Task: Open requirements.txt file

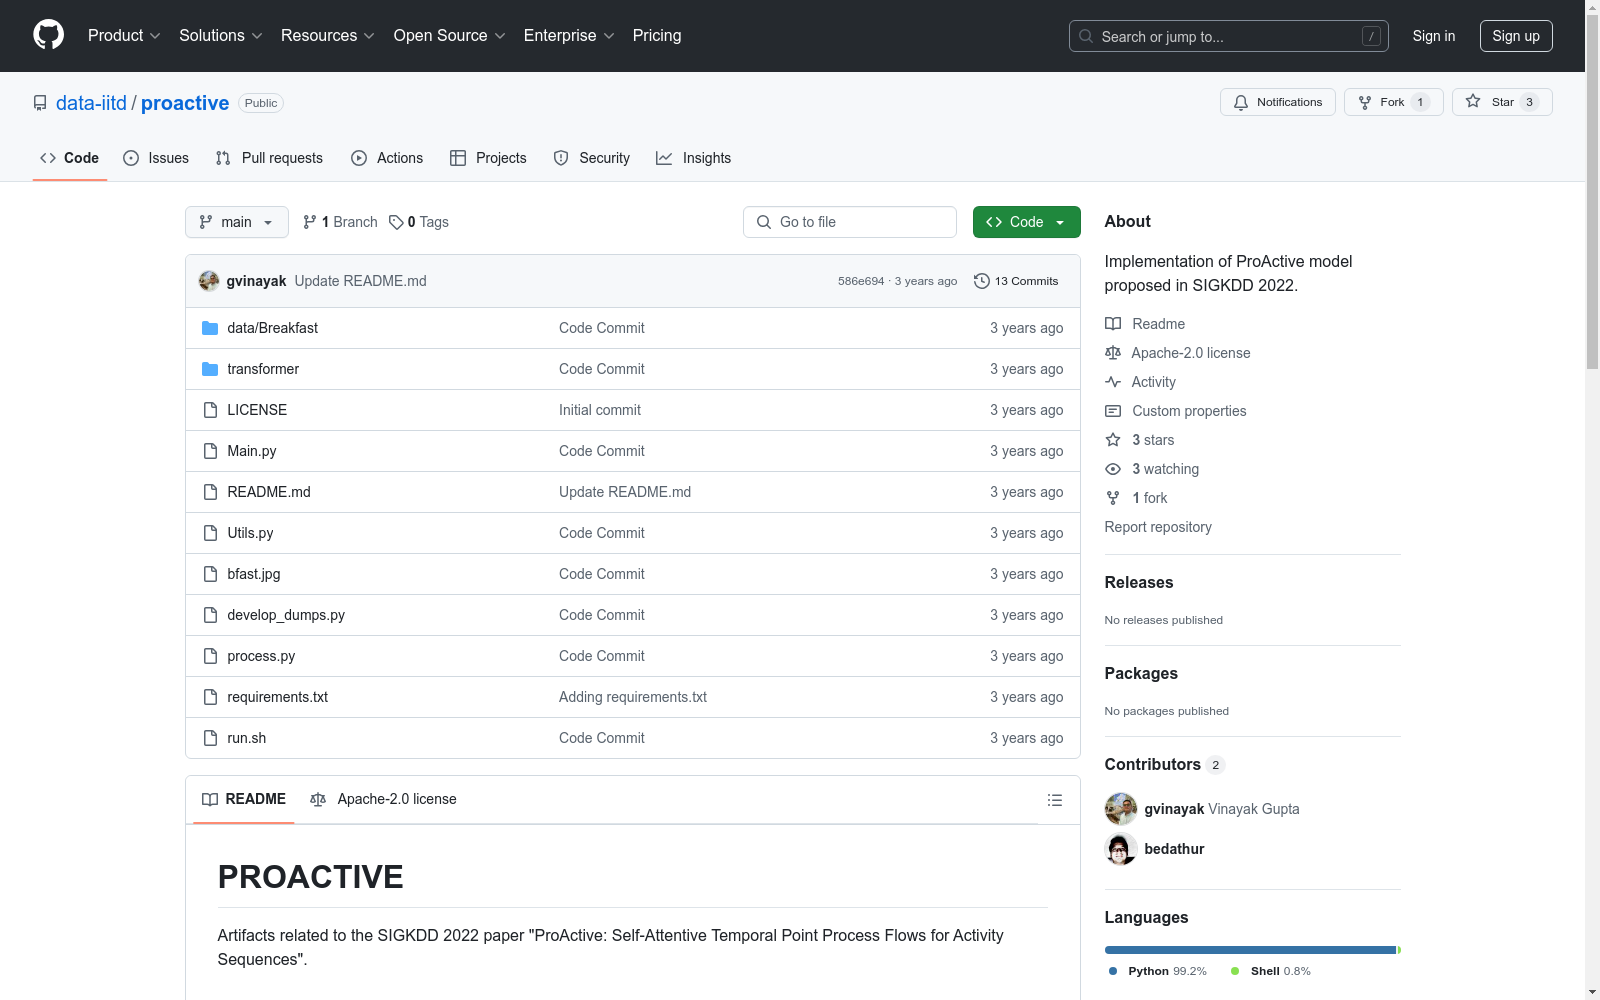Action: (278, 697)
